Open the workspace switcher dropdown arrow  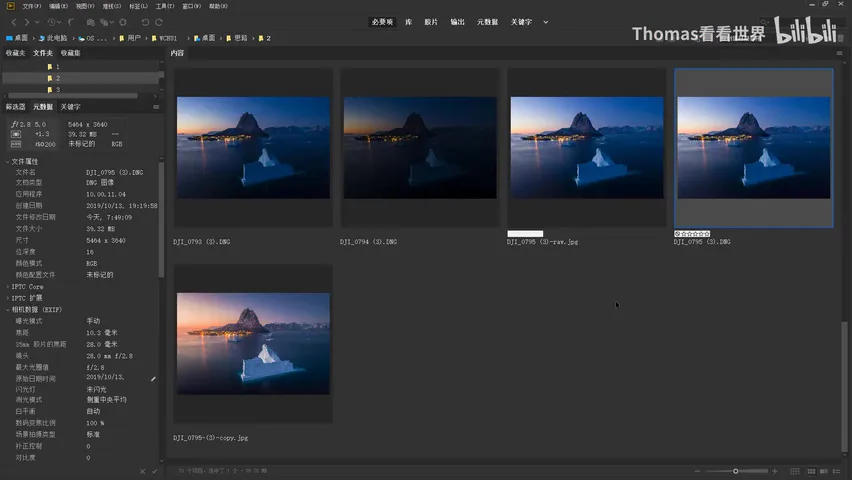[x=546, y=22]
